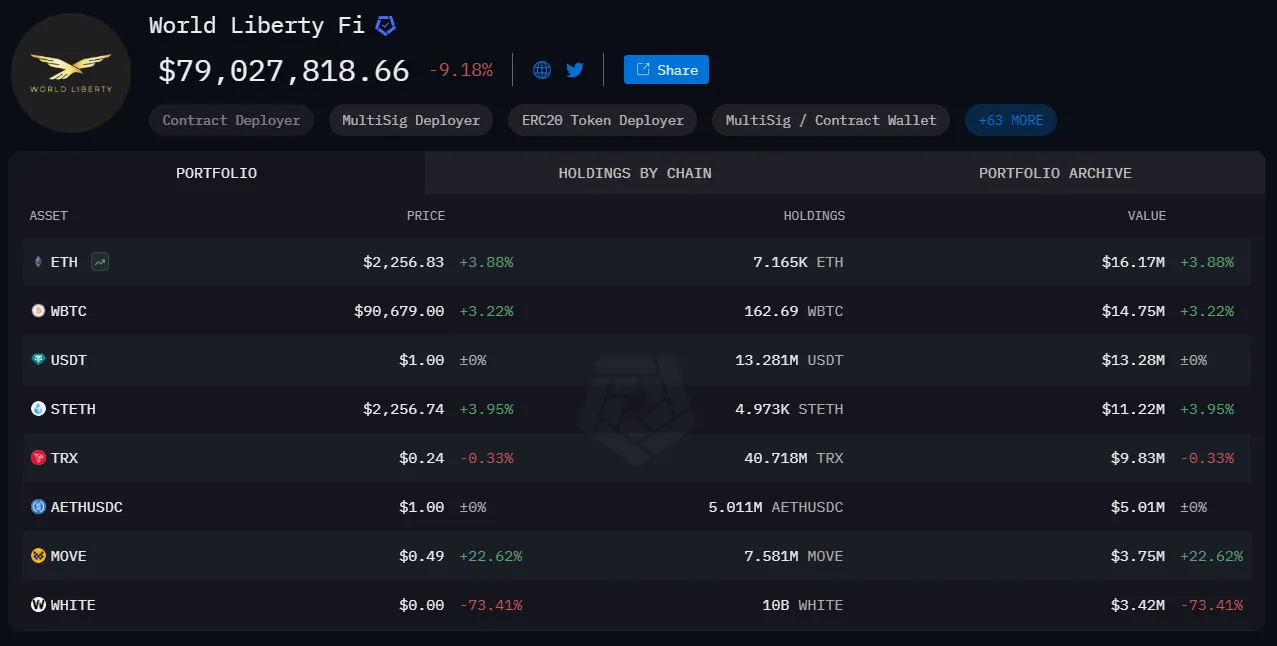Click the Contract Deployer tag
This screenshot has width=1277, height=646.
coord(231,120)
